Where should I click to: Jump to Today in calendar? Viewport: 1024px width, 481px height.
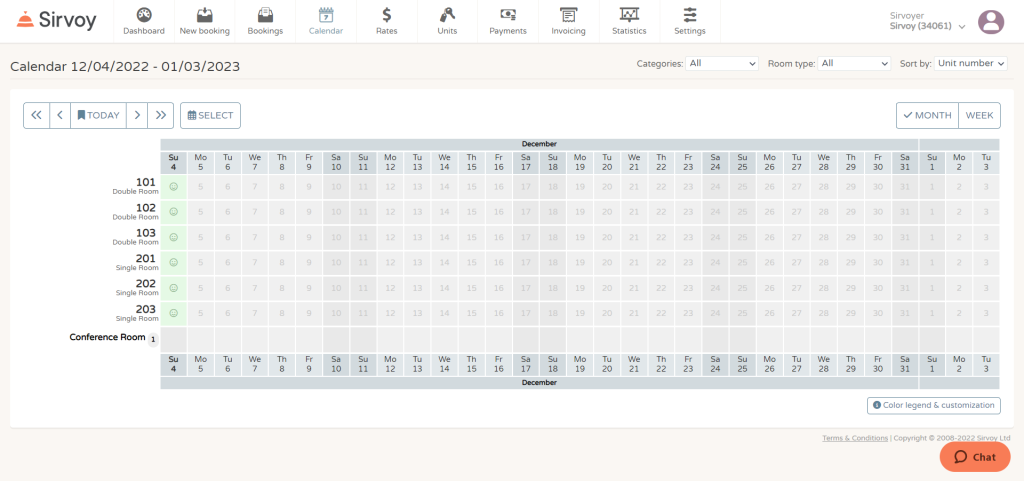click(x=98, y=115)
